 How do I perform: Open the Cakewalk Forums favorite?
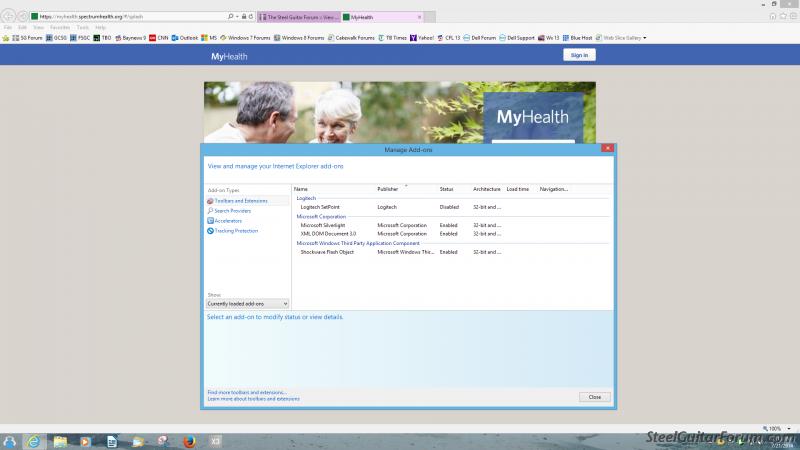pyautogui.click(x=351, y=38)
